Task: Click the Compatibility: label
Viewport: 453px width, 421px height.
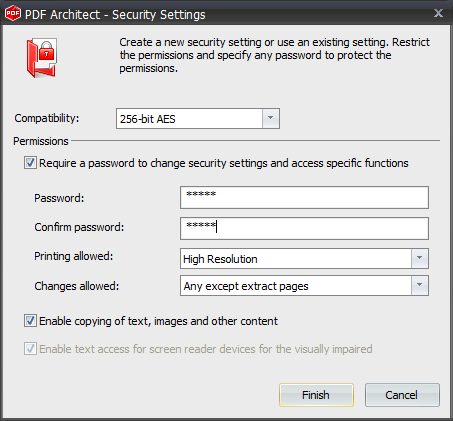Action: (47, 118)
